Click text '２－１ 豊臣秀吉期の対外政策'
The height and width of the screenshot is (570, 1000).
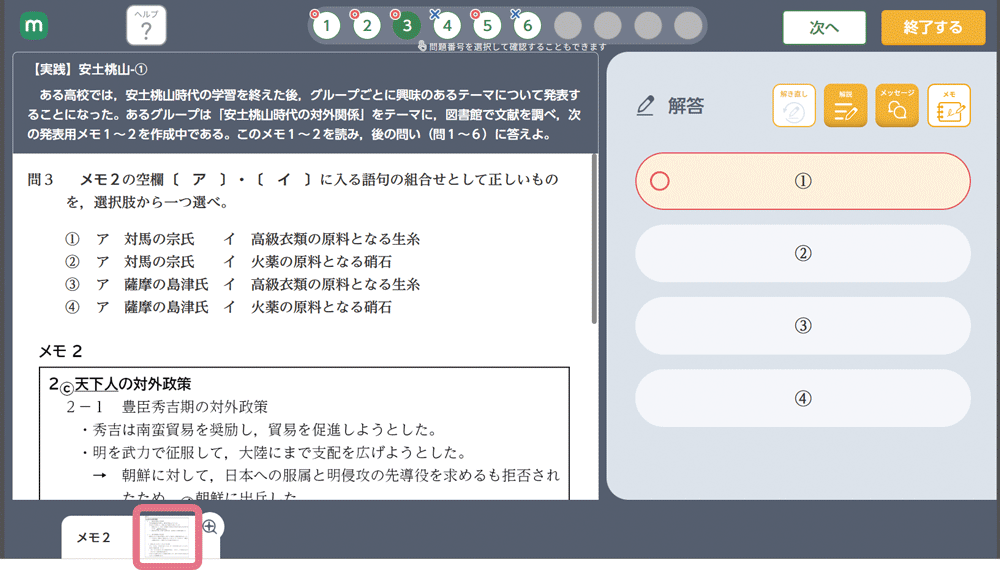tap(167, 407)
